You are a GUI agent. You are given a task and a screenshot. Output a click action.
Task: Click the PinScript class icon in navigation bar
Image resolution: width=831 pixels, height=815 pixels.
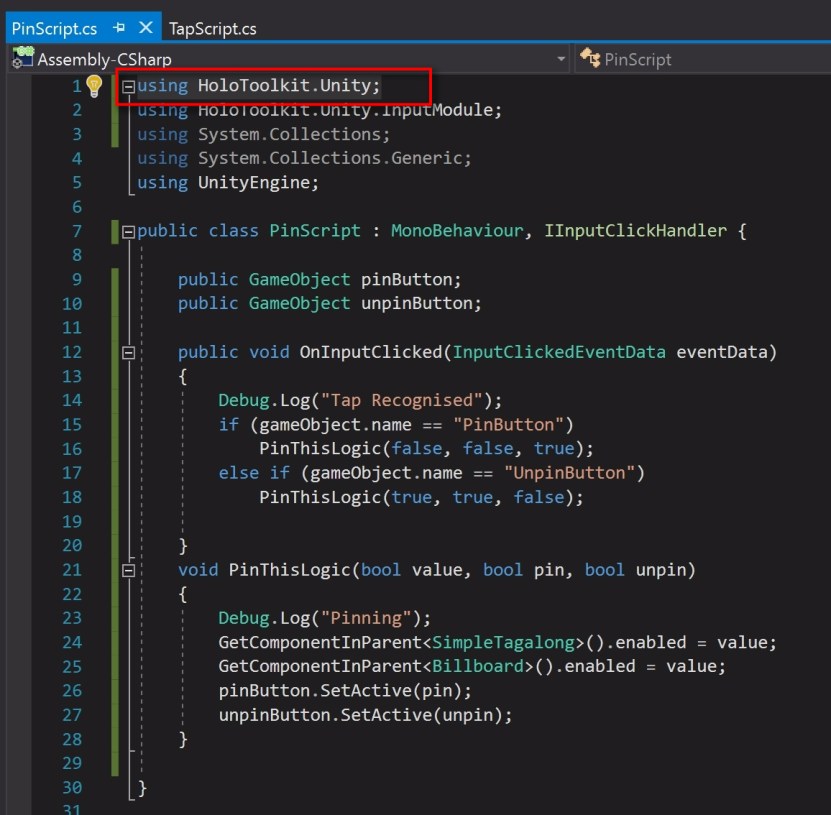589,58
